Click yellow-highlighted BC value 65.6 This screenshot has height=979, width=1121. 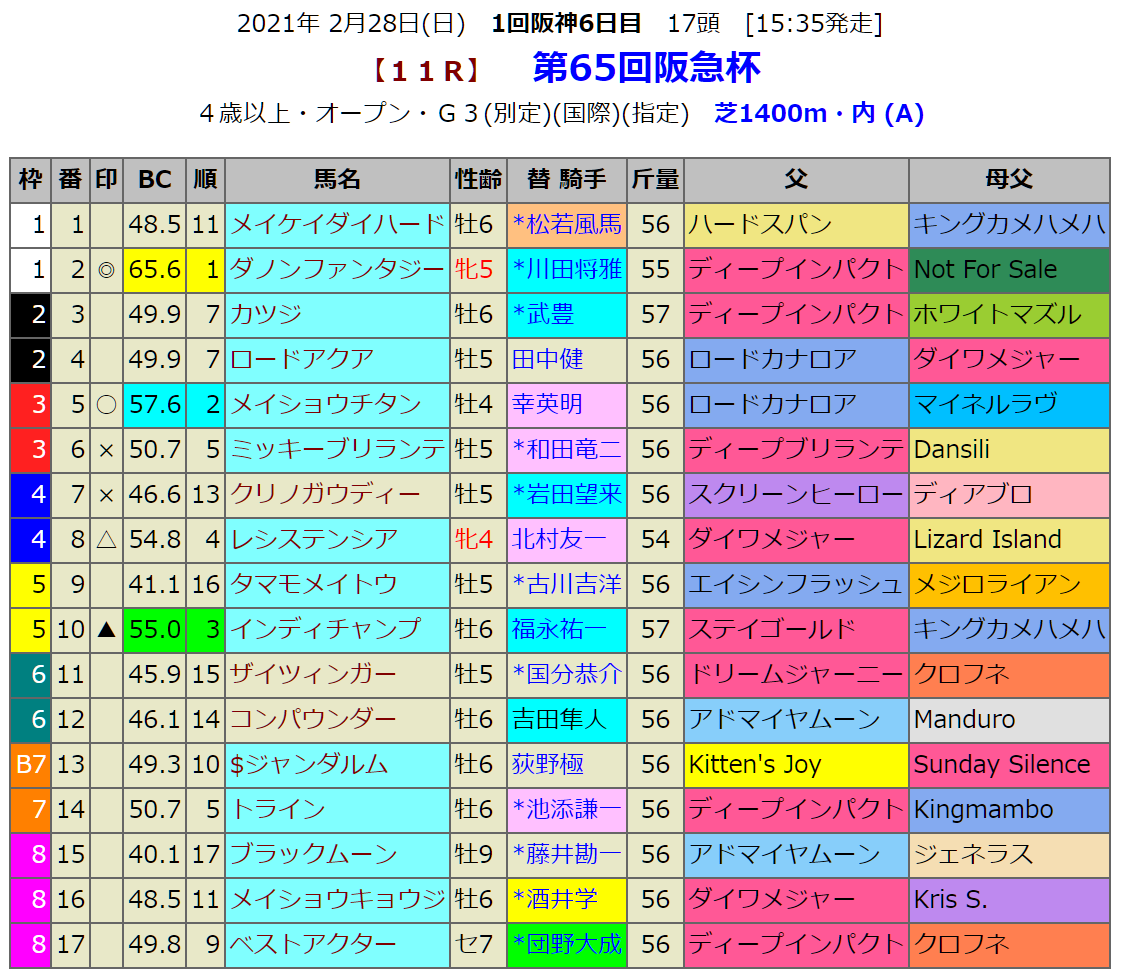pos(155,270)
